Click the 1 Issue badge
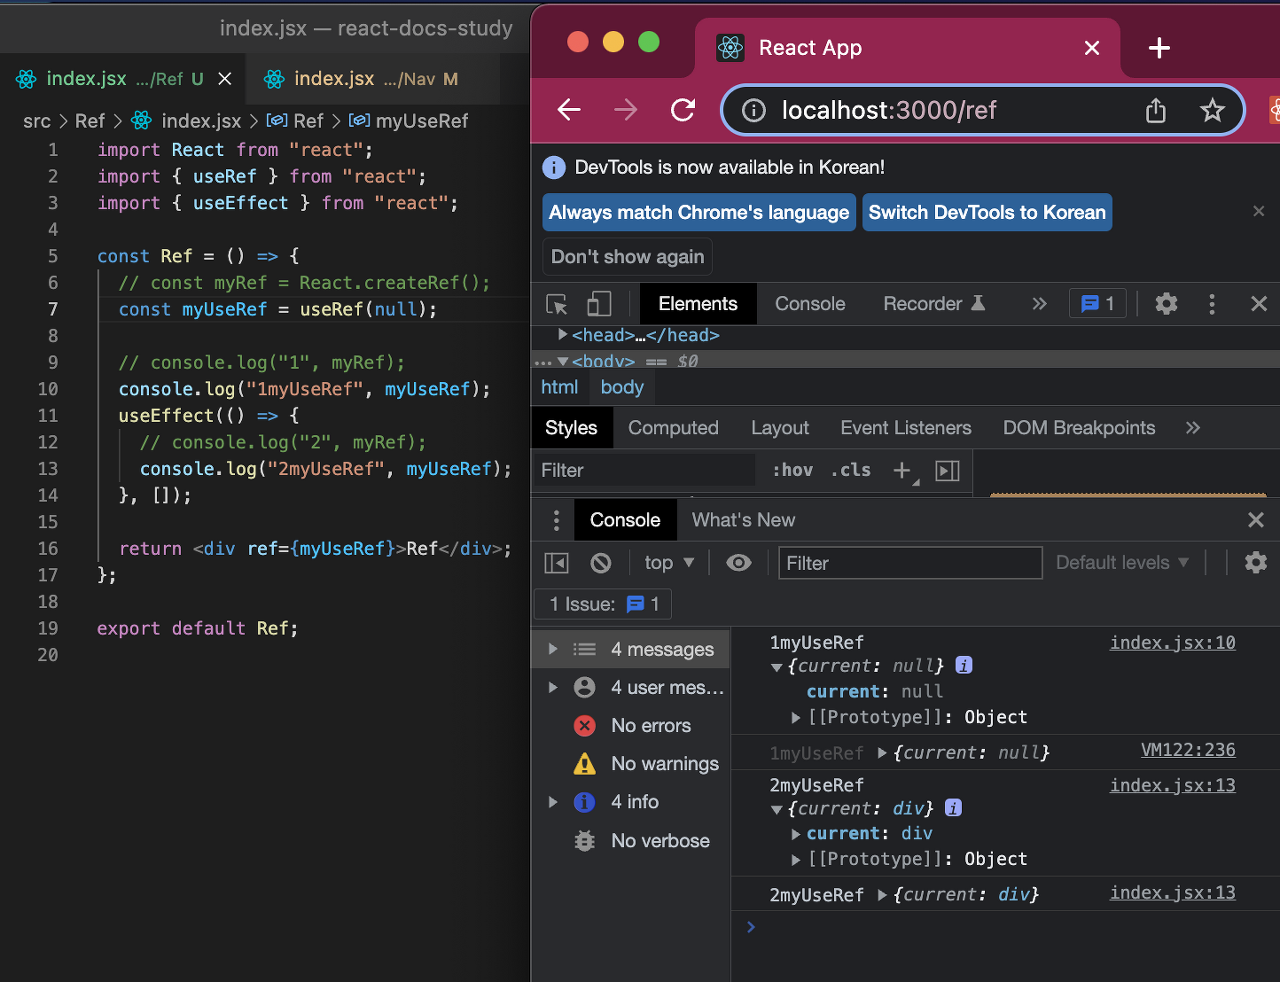Image resolution: width=1280 pixels, height=982 pixels. pyautogui.click(x=603, y=604)
